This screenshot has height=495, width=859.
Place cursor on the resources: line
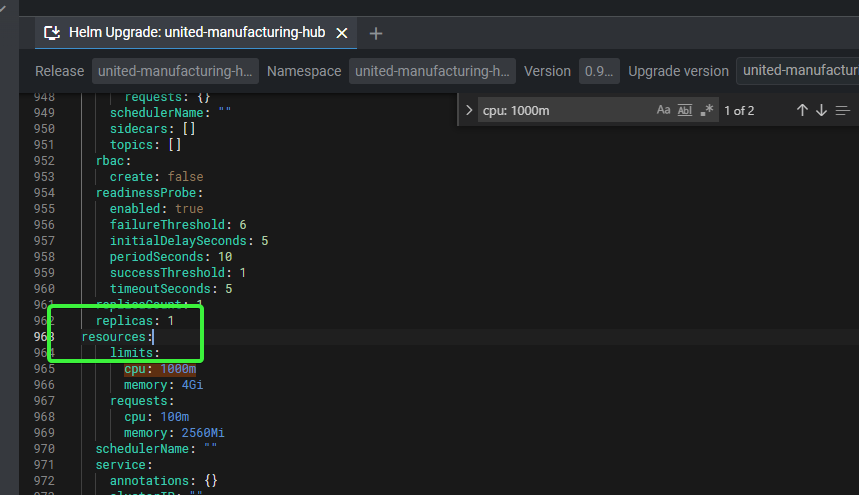point(117,337)
